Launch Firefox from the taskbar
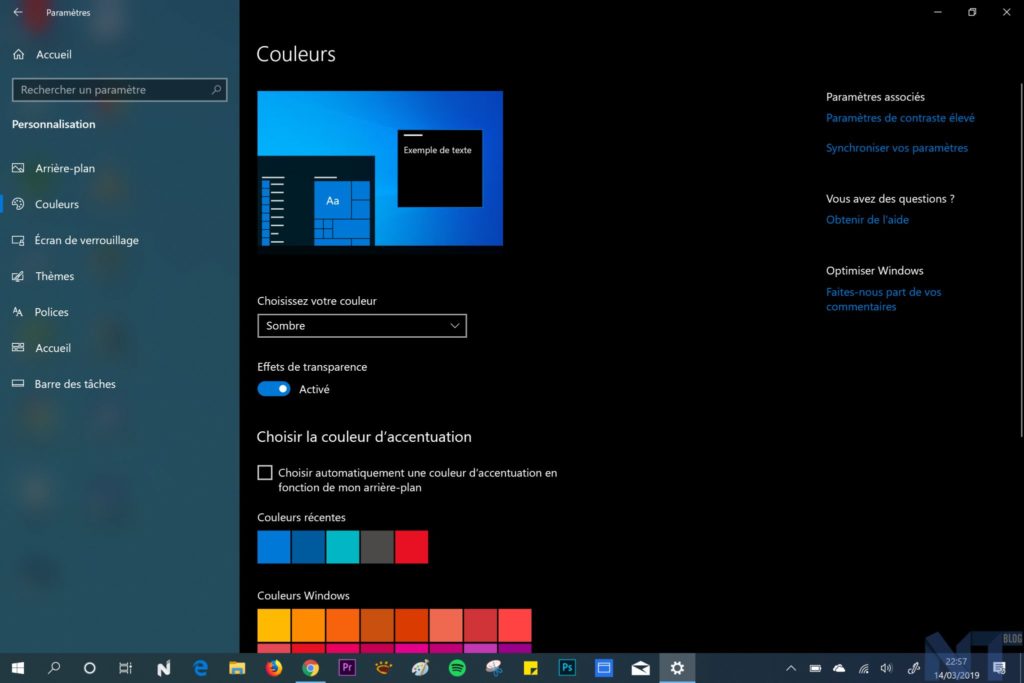1024x683 pixels. pos(273,667)
